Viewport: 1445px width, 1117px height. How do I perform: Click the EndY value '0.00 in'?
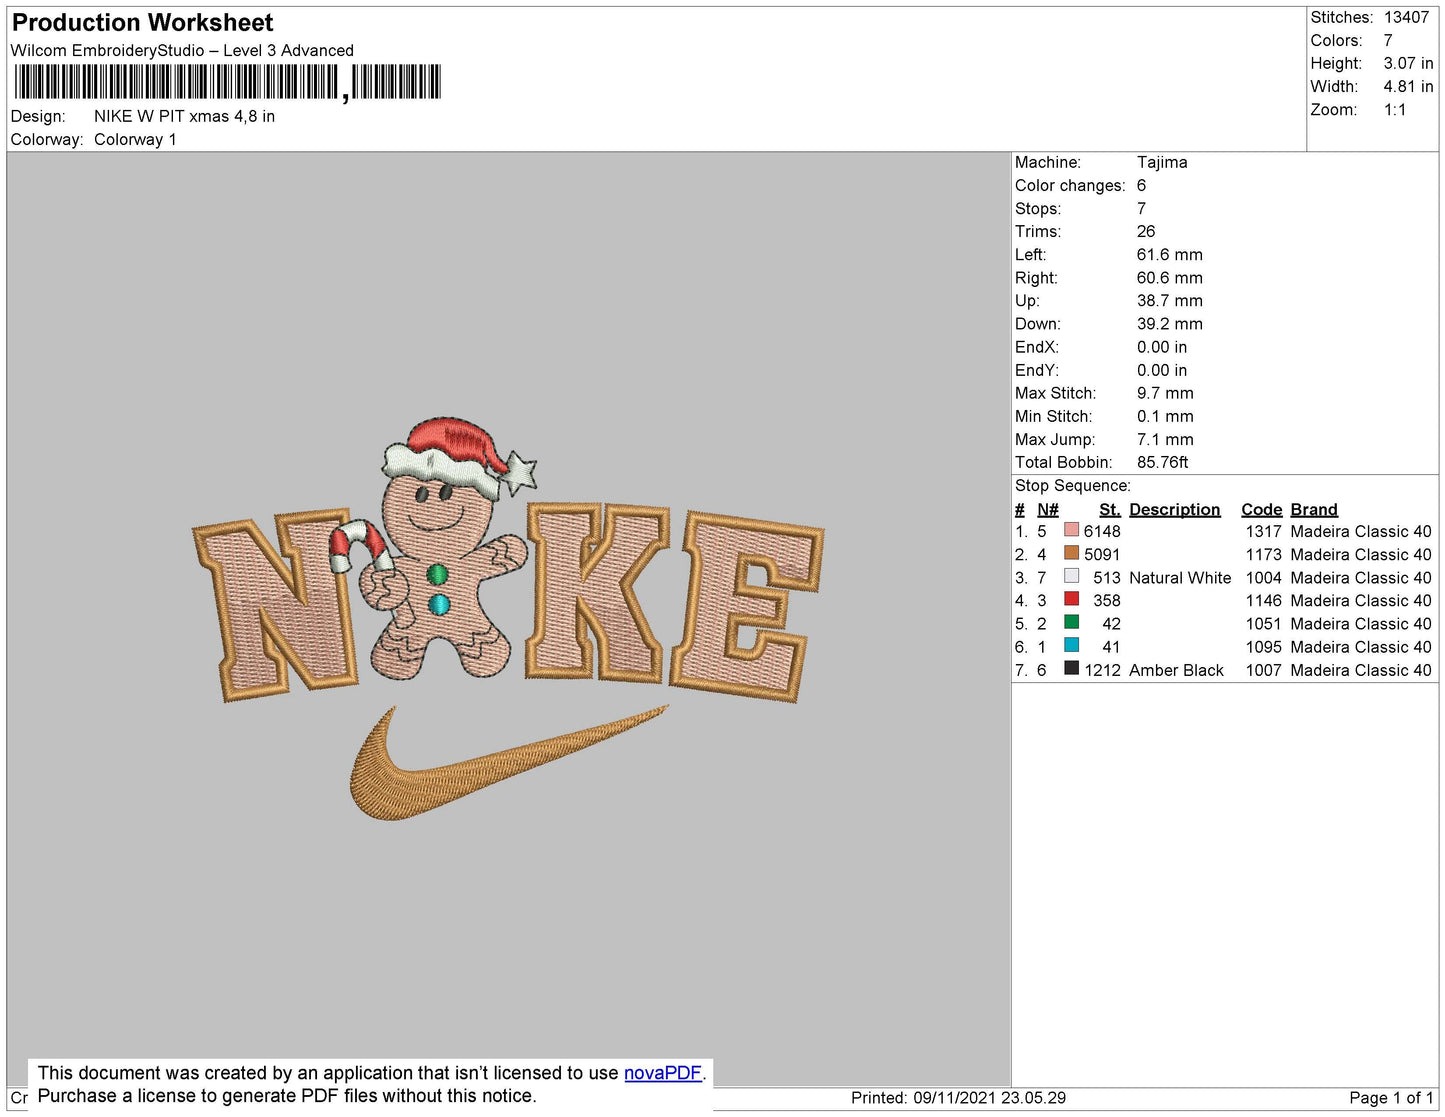click(1162, 370)
